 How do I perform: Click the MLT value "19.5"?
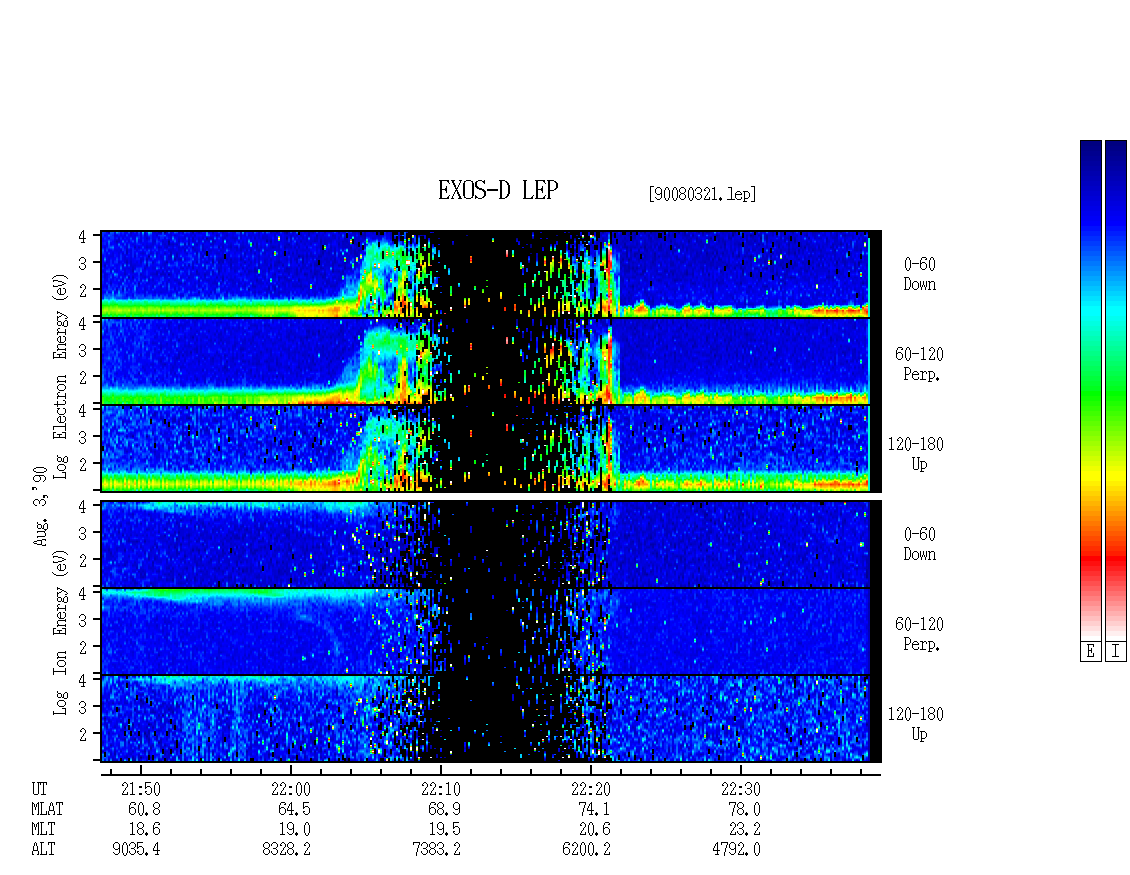point(445,830)
